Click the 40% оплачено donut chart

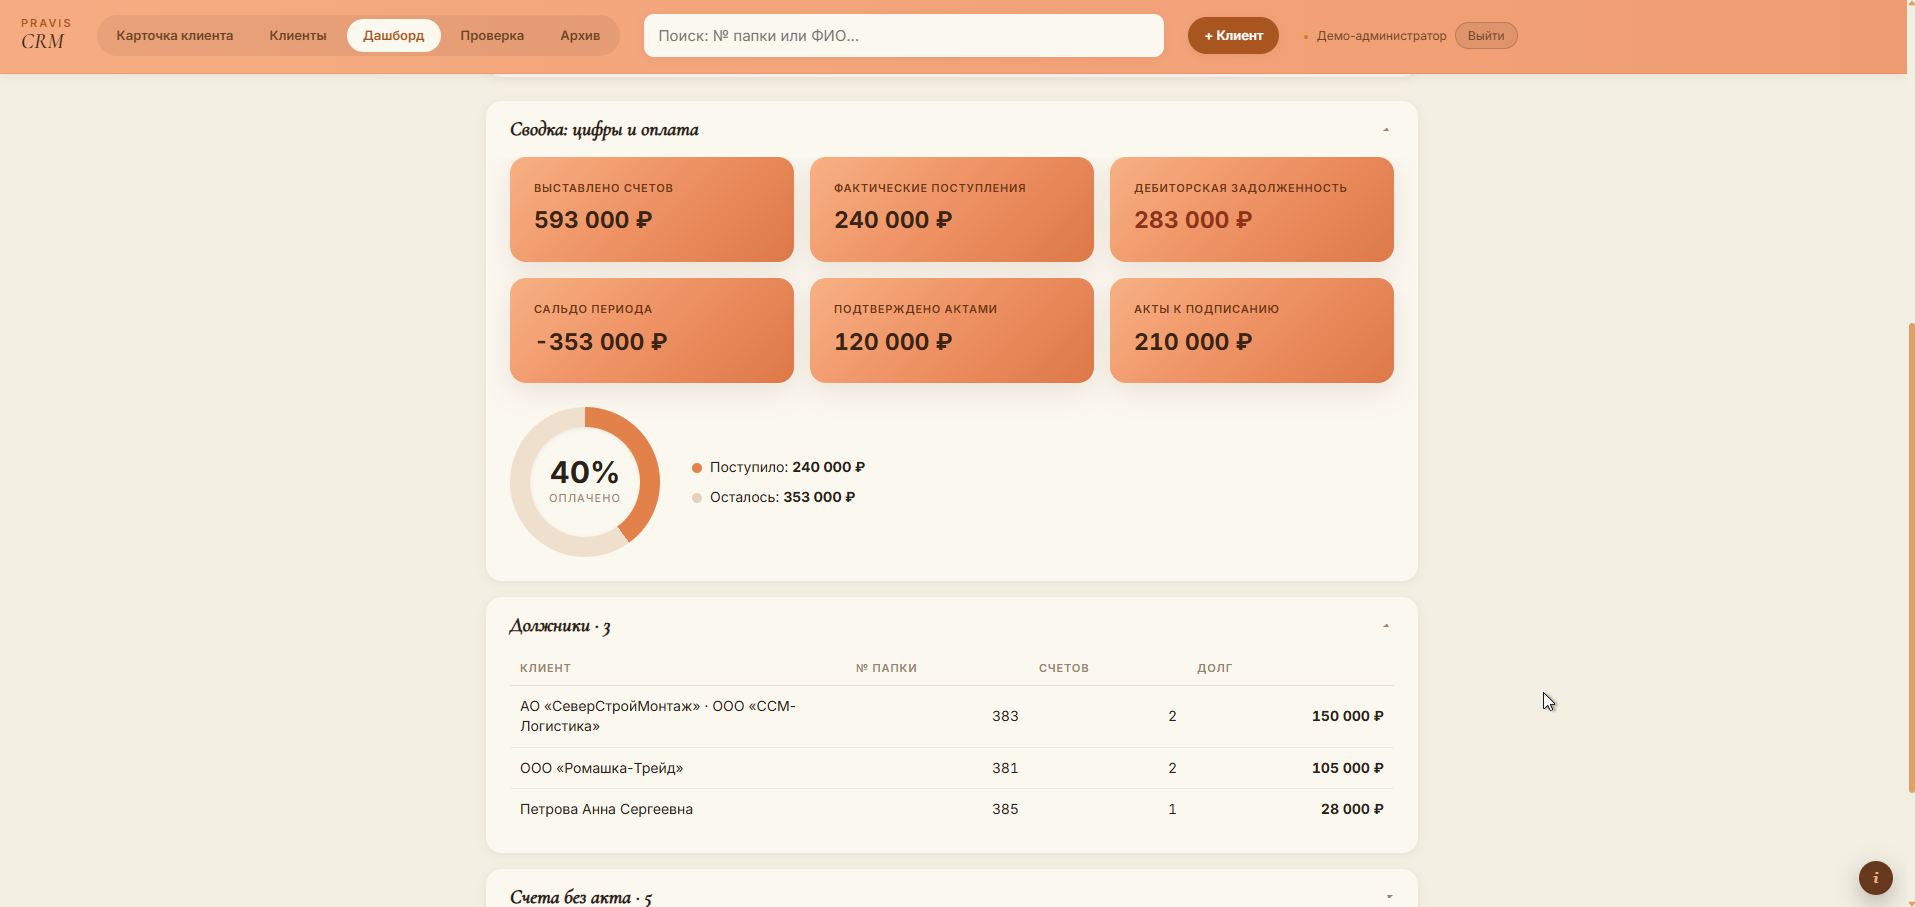click(585, 482)
